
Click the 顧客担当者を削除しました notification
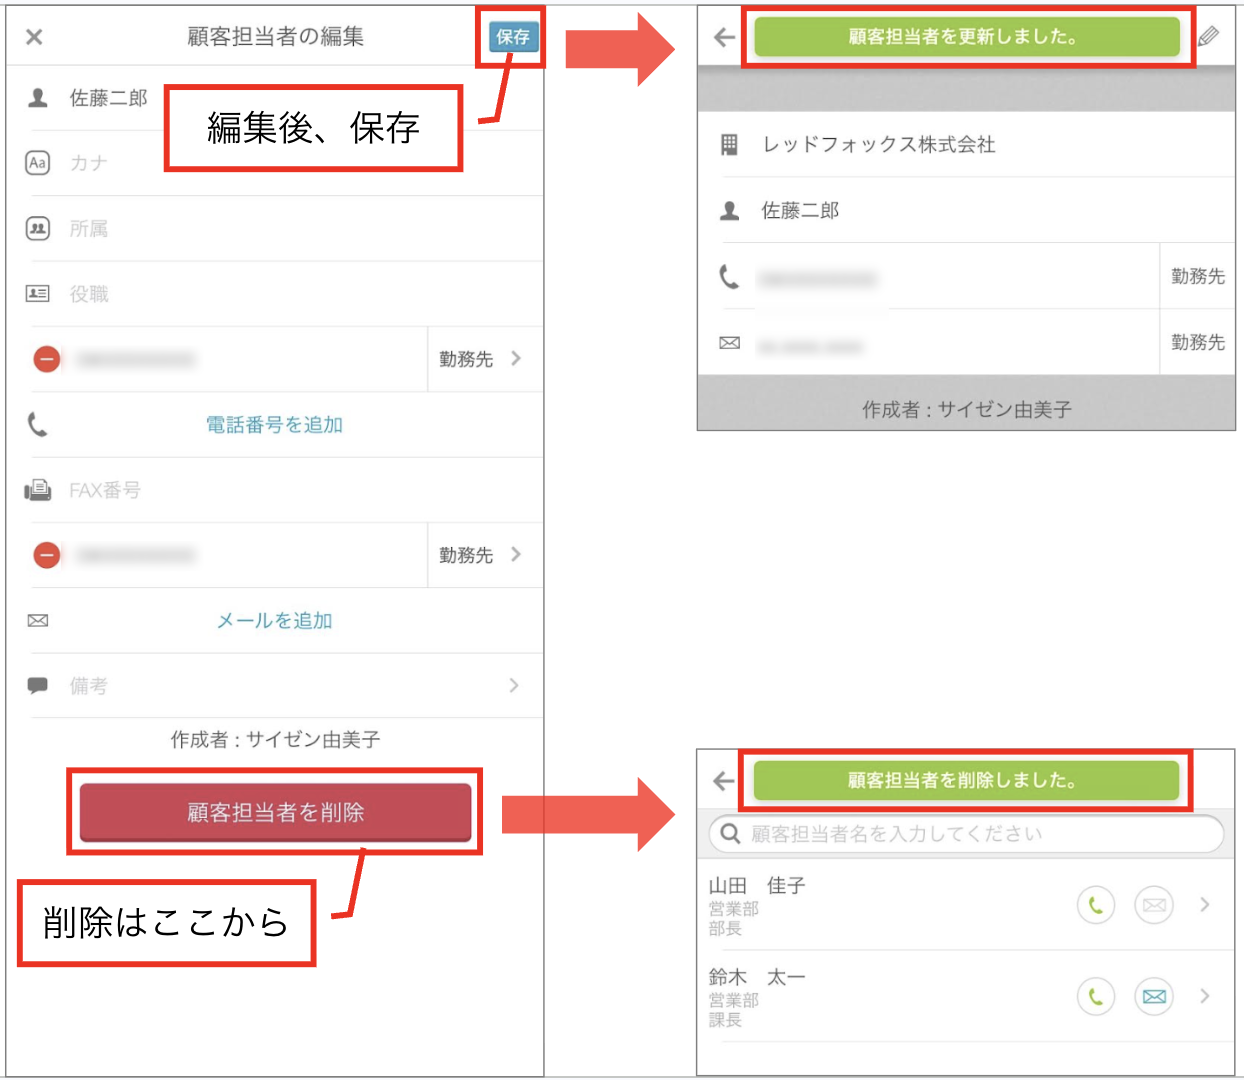[966, 780]
